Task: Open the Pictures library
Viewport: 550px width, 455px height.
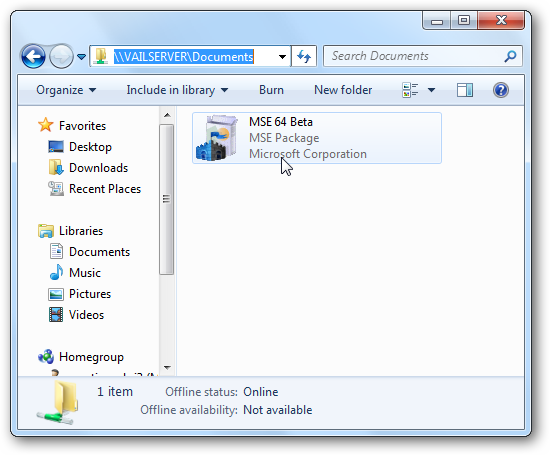Action: point(90,294)
